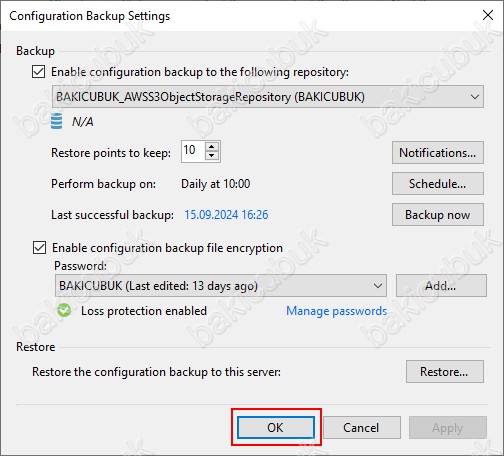Screen dimensions: 504x456
Task: Confirm settings with OK
Action: click(276, 427)
